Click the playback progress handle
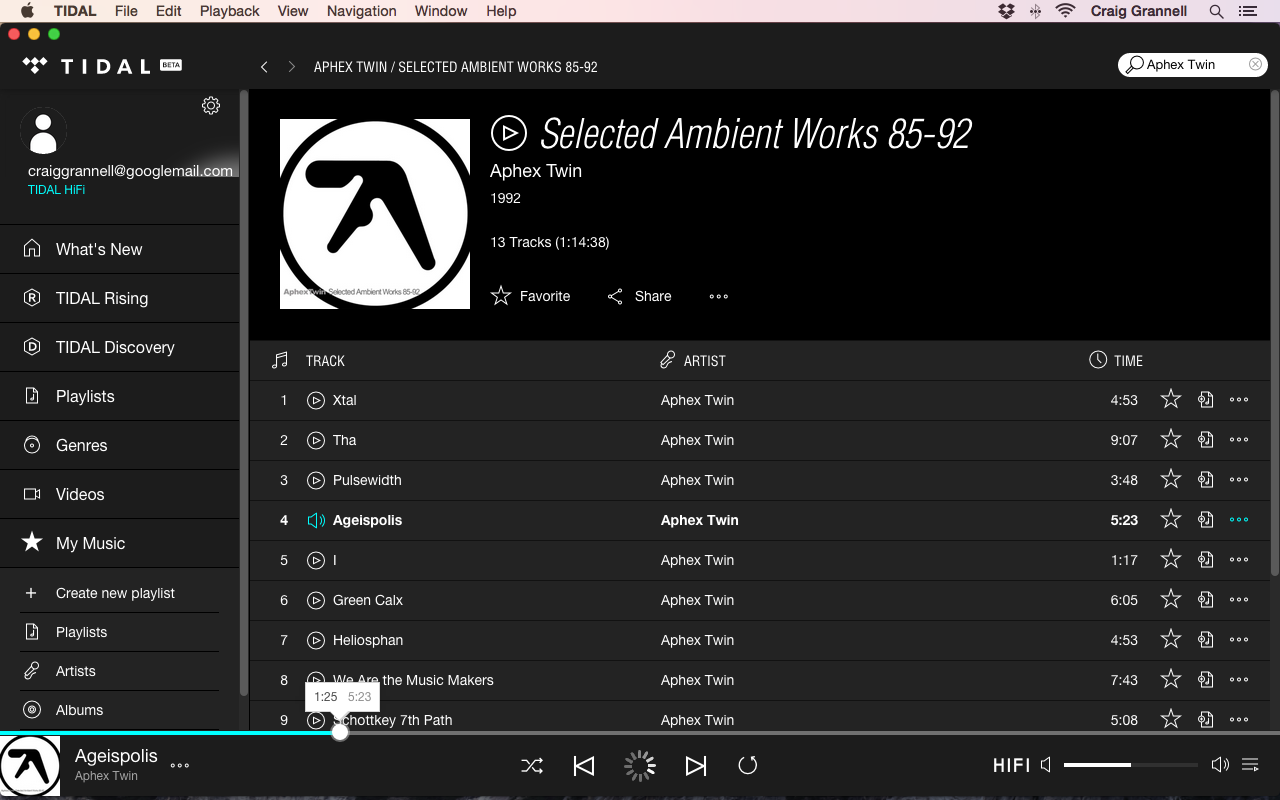Viewport: 1280px width, 800px height. point(340,732)
